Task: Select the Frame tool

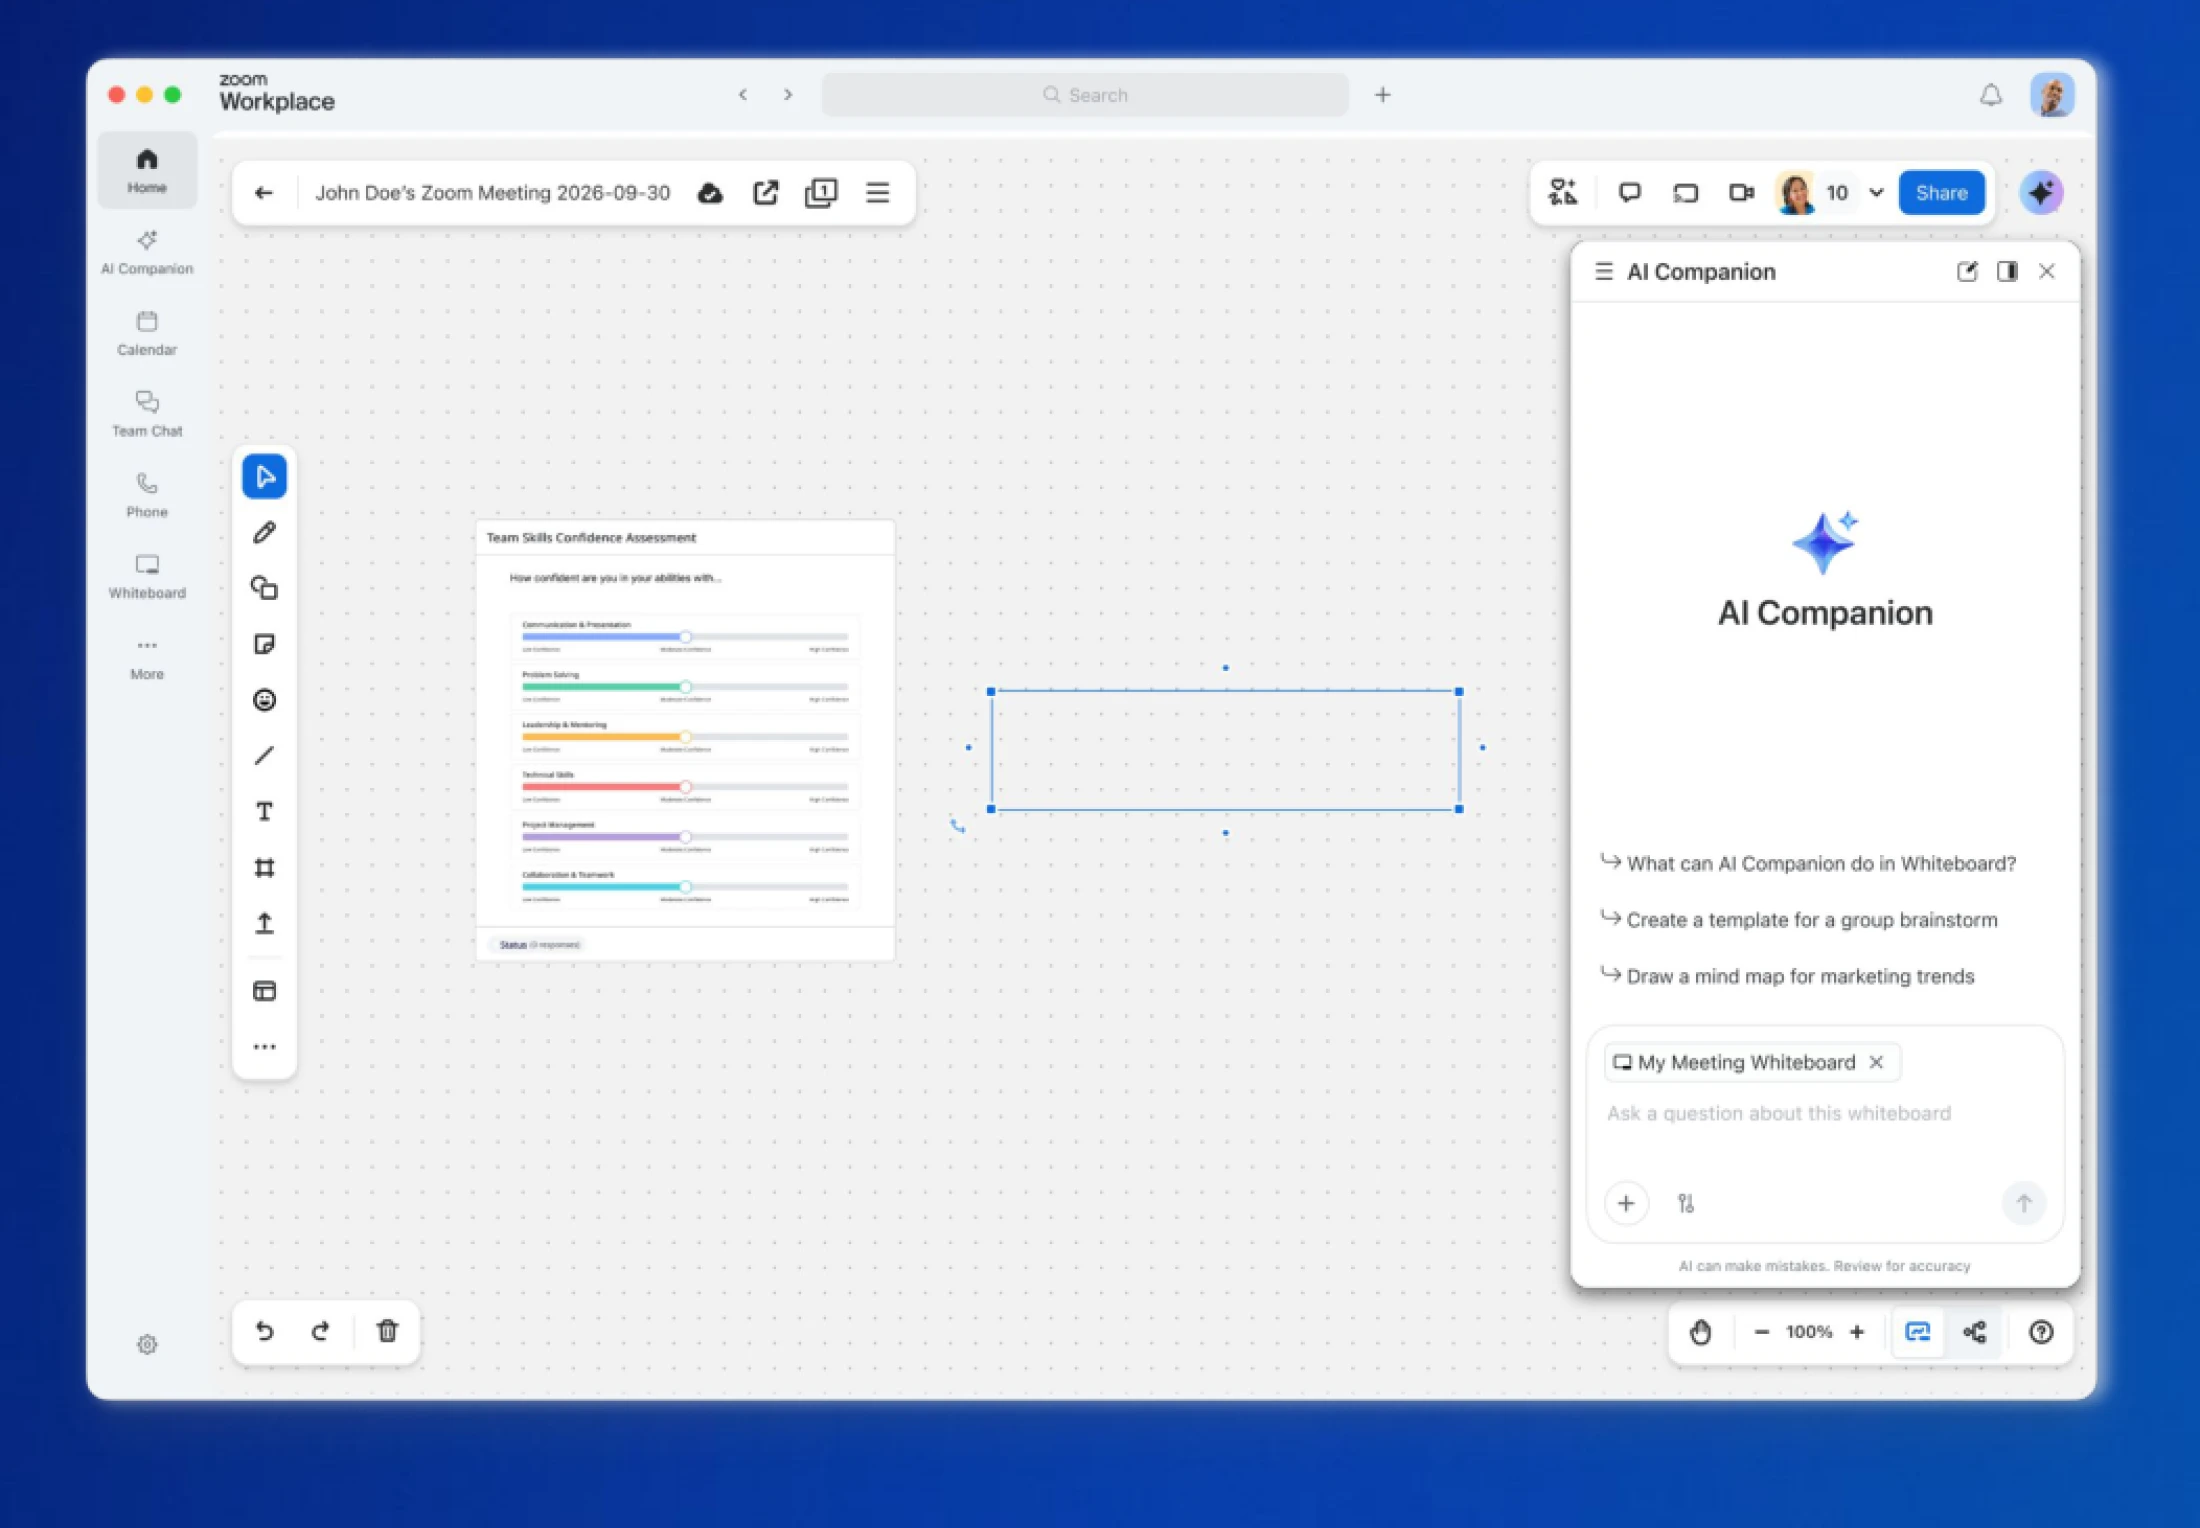Action: (x=264, y=867)
